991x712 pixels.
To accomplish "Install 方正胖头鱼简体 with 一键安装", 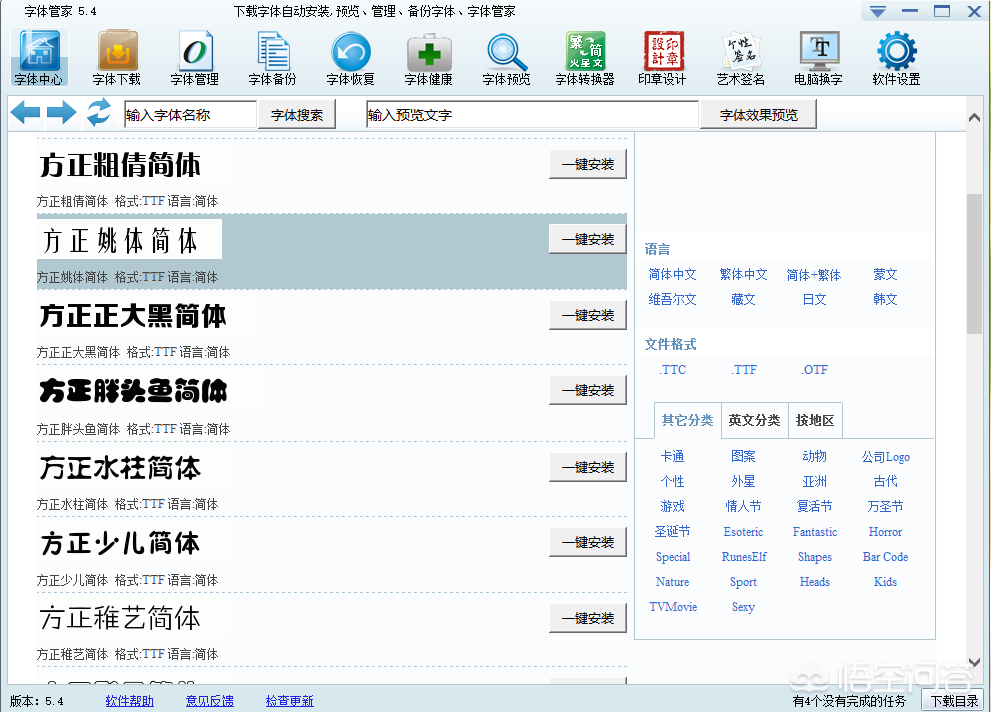I will click(x=588, y=390).
